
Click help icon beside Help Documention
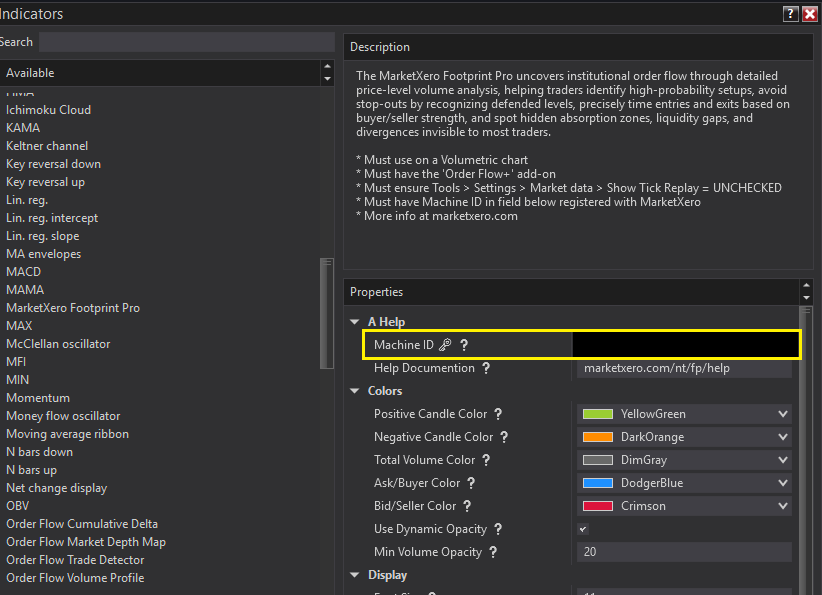click(486, 368)
